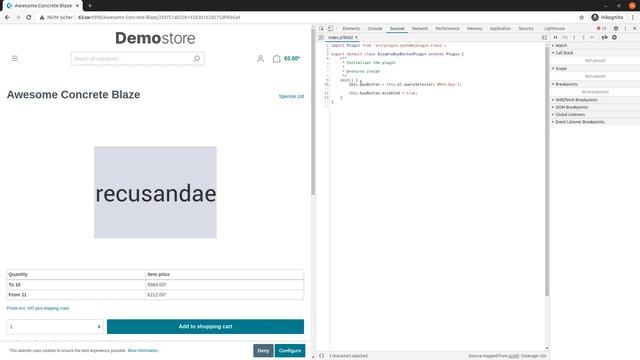640x360 pixels.
Task: Click Step out of current function
Action: tap(583, 37)
